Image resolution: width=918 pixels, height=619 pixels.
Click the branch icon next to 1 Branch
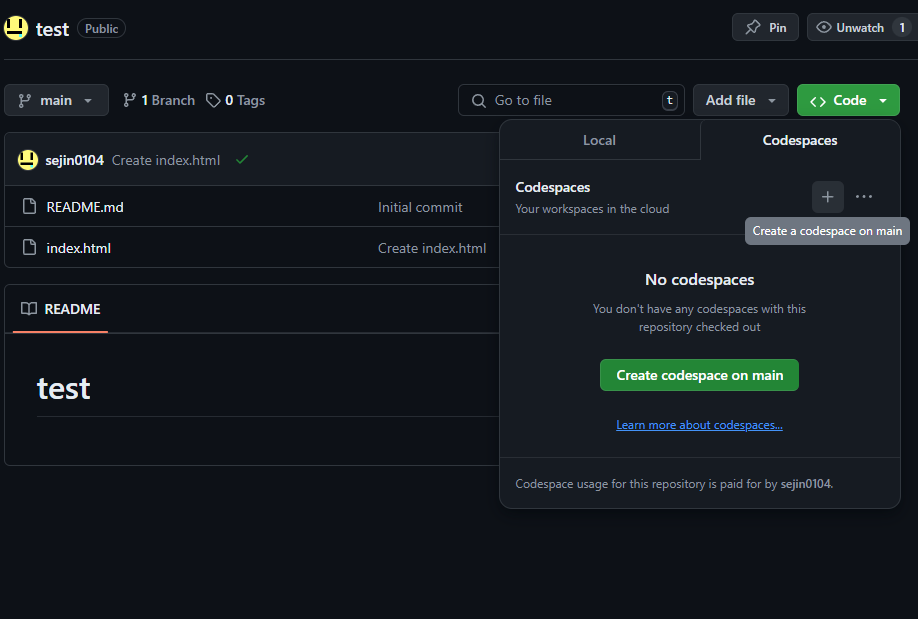[x=129, y=100]
